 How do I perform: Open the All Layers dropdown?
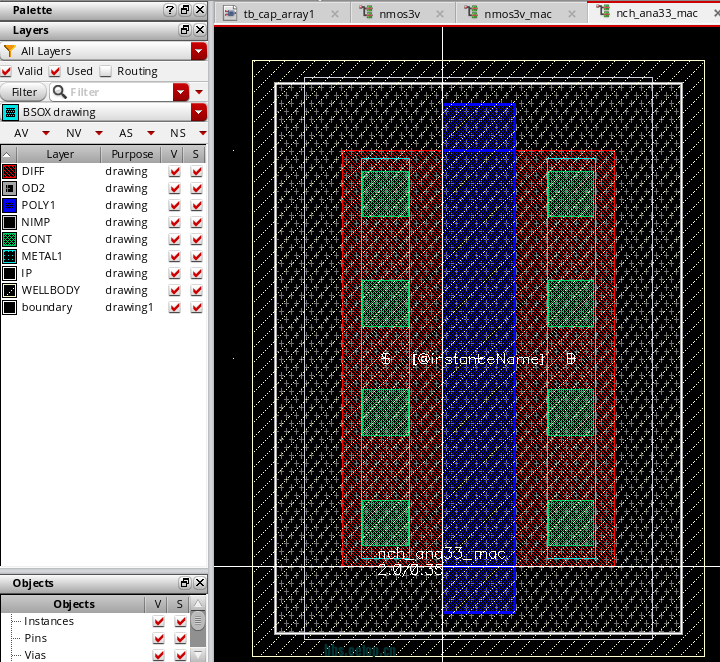click(199, 51)
